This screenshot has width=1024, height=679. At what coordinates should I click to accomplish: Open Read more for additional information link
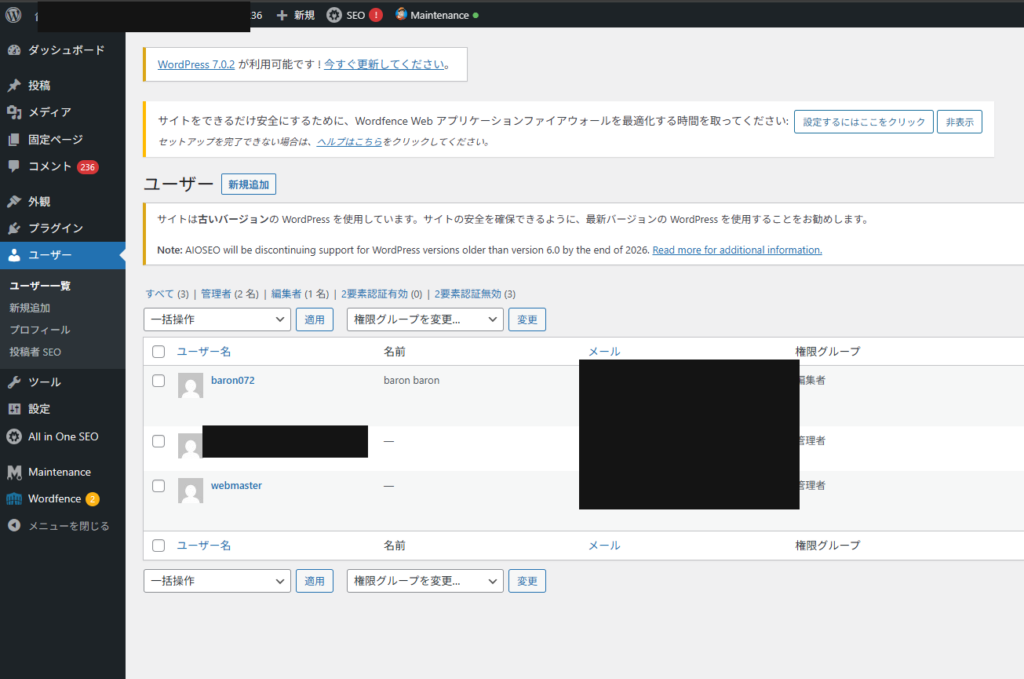coord(737,250)
